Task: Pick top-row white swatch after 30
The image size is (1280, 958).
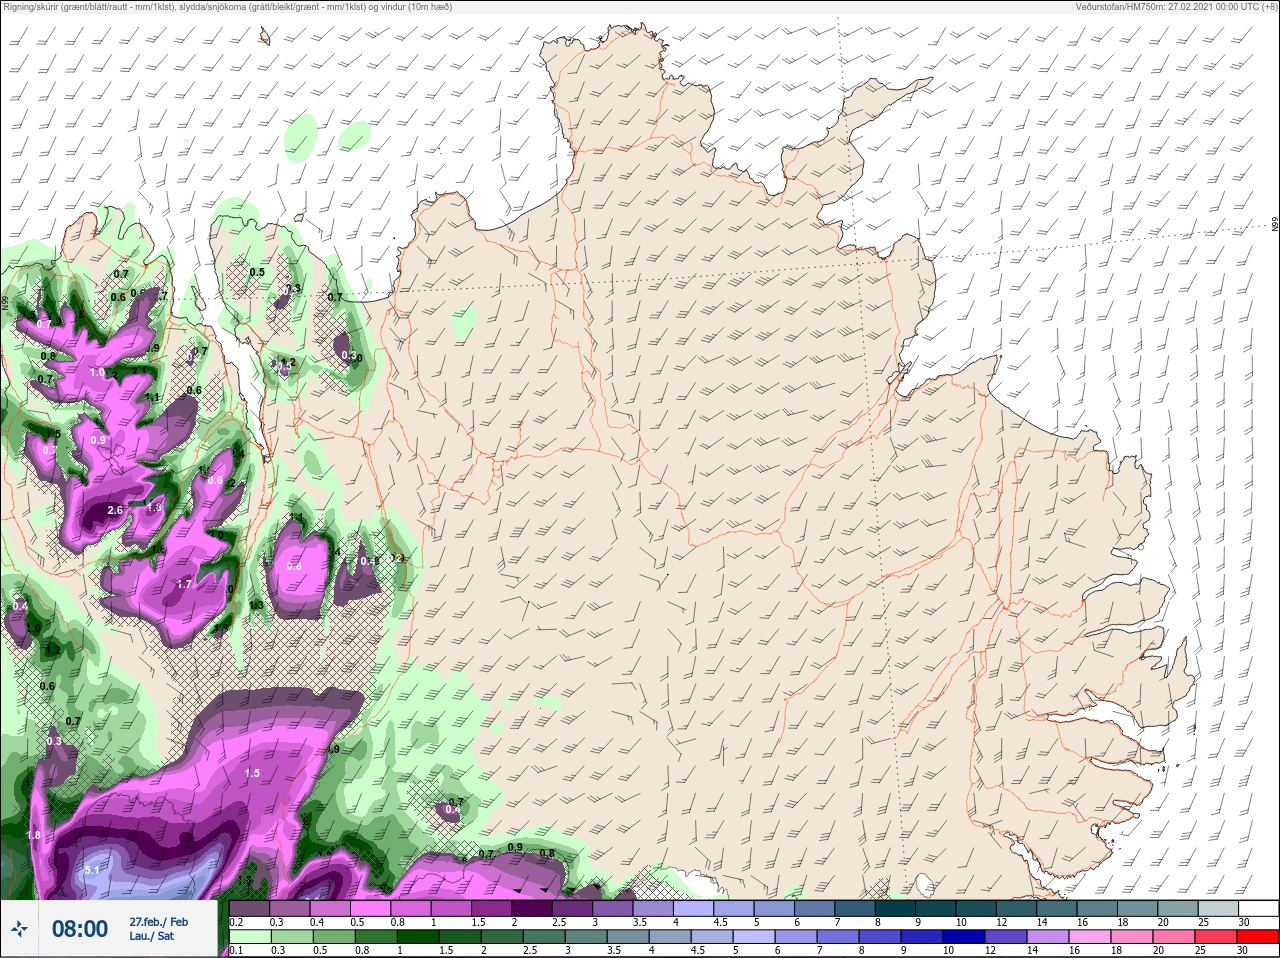Action: (1259, 909)
